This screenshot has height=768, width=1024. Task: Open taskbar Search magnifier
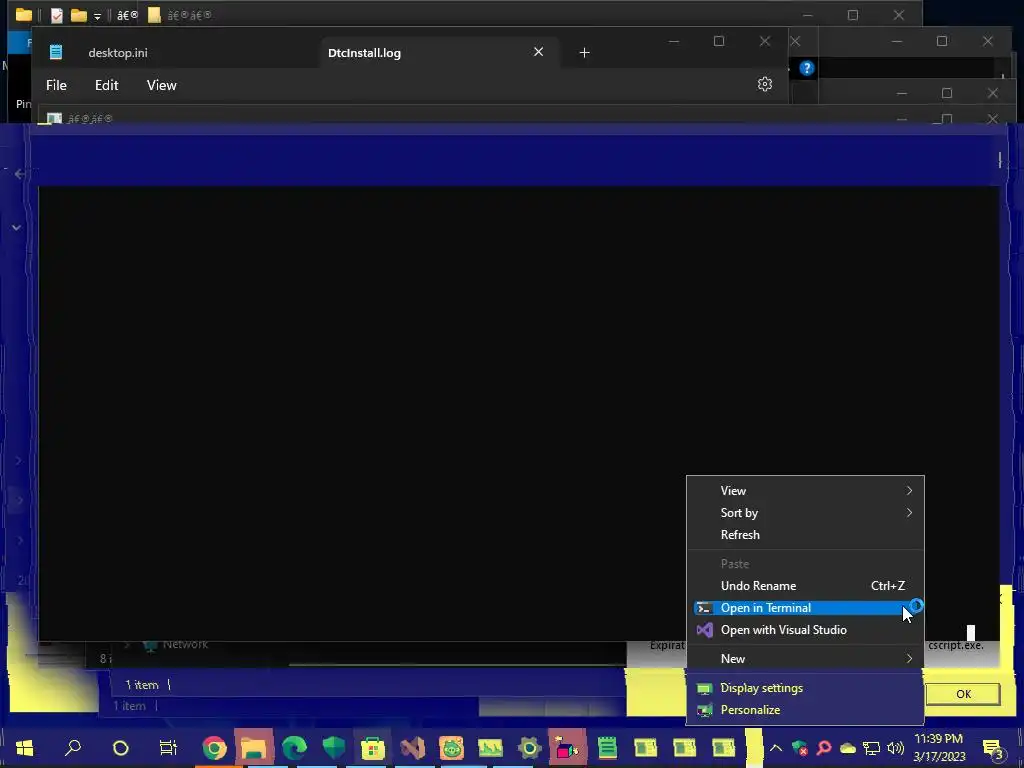point(73,748)
